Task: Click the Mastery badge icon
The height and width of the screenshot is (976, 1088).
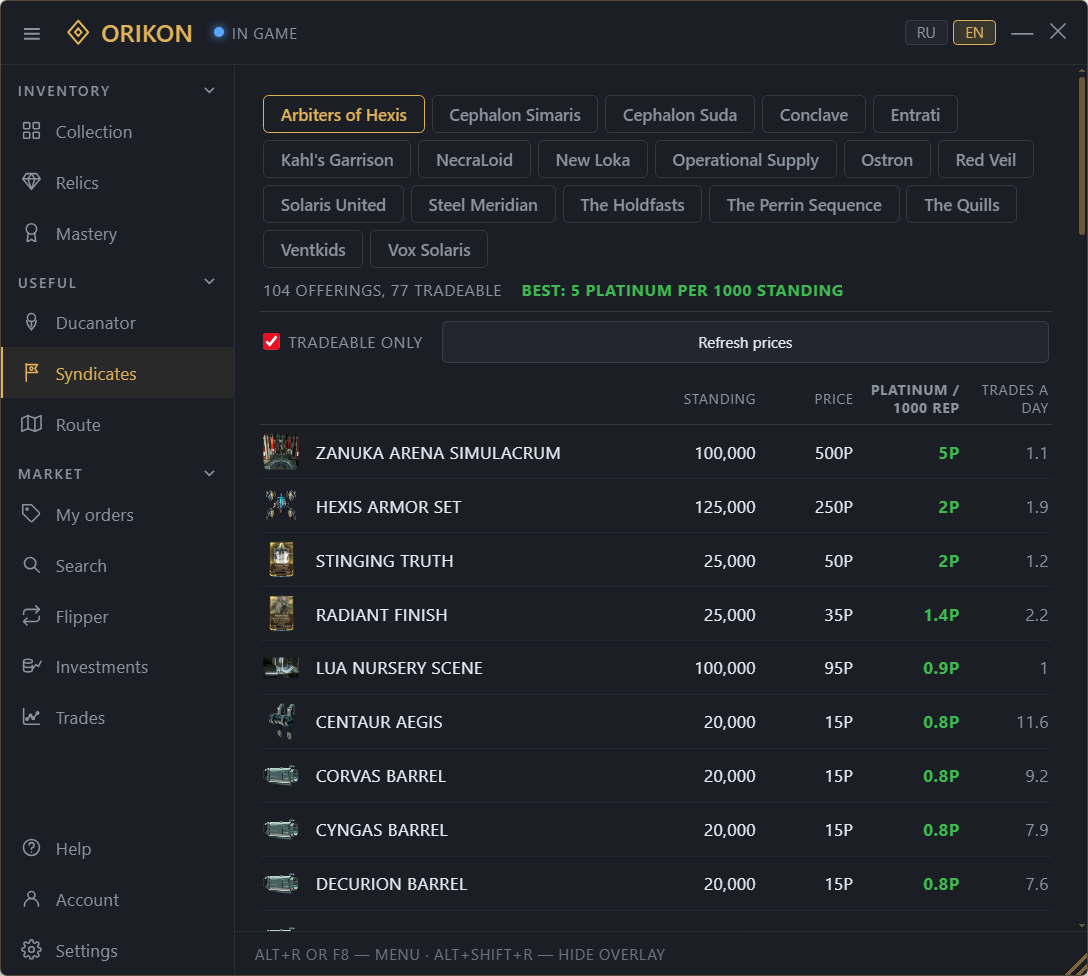Action: click(31, 233)
